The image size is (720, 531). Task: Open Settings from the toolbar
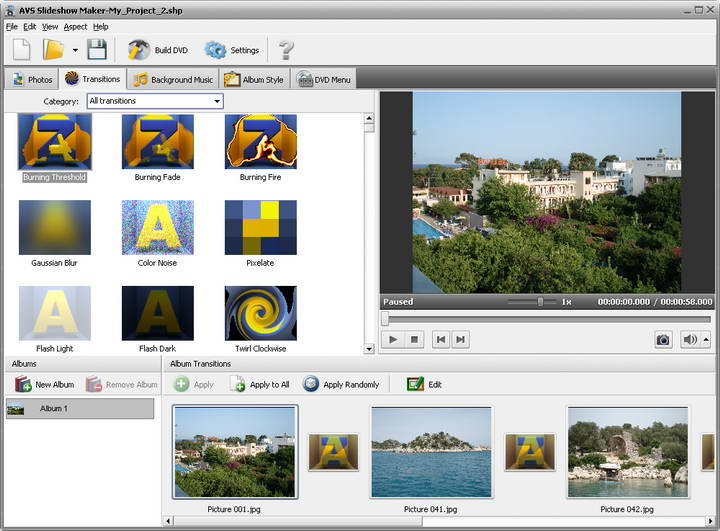point(232,50)
